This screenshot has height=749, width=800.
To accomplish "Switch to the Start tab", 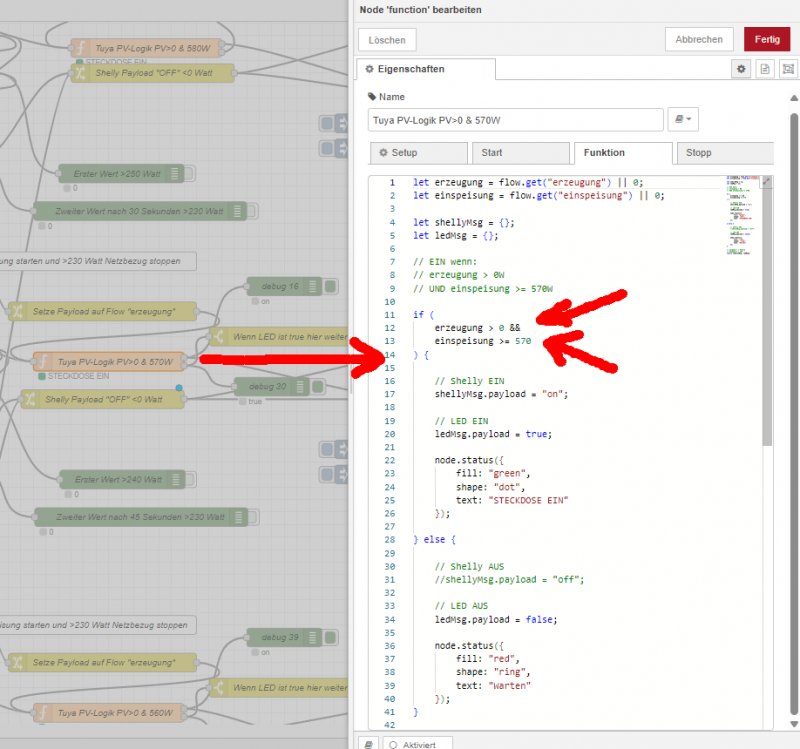I will click(520, 153).
